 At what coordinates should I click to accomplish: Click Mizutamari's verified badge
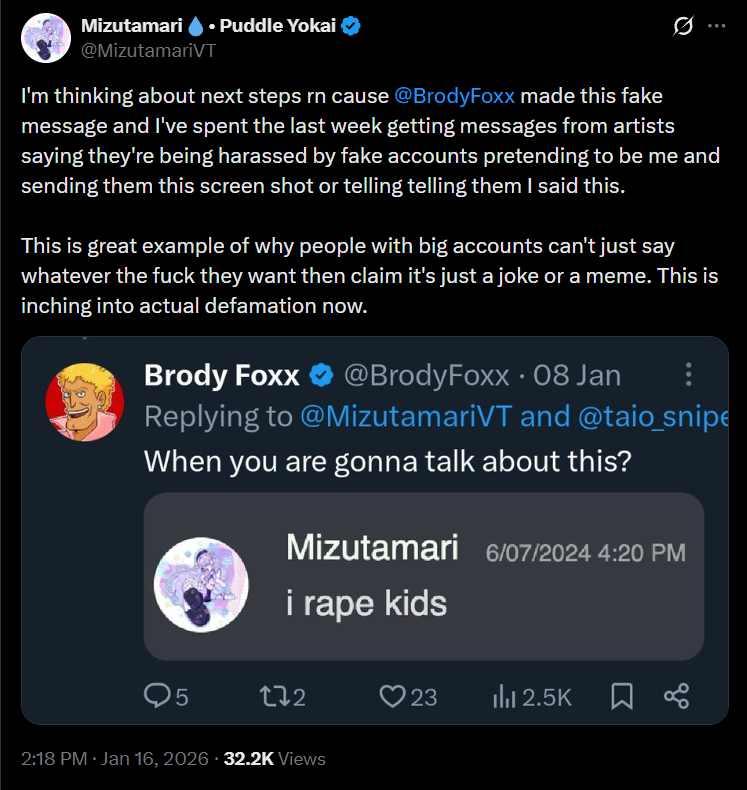click(x=351, y=26)
